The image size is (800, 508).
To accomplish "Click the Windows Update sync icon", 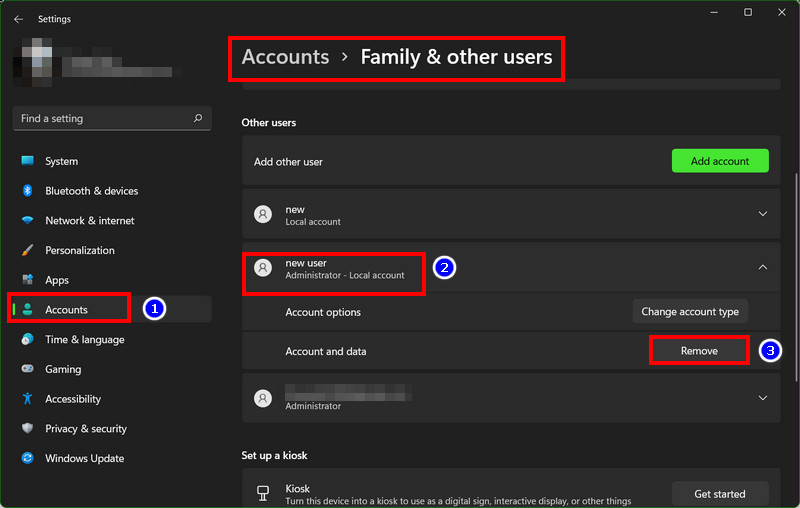I will (x=28, y=458).
